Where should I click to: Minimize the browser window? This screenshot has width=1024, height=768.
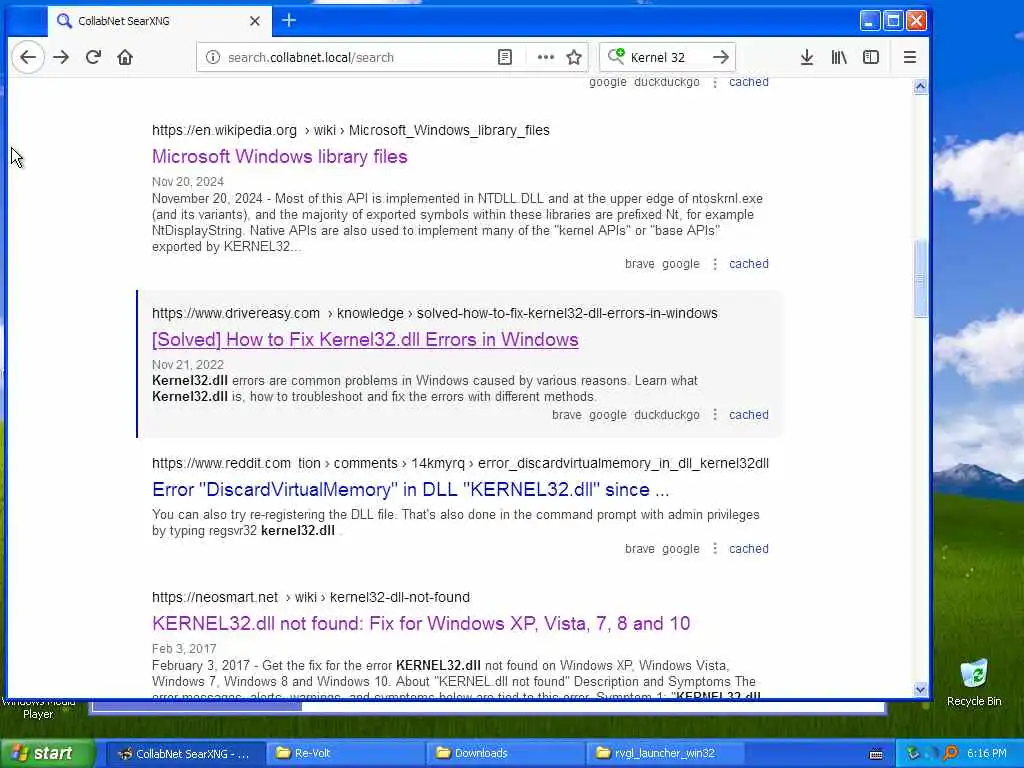coord(869,21)
